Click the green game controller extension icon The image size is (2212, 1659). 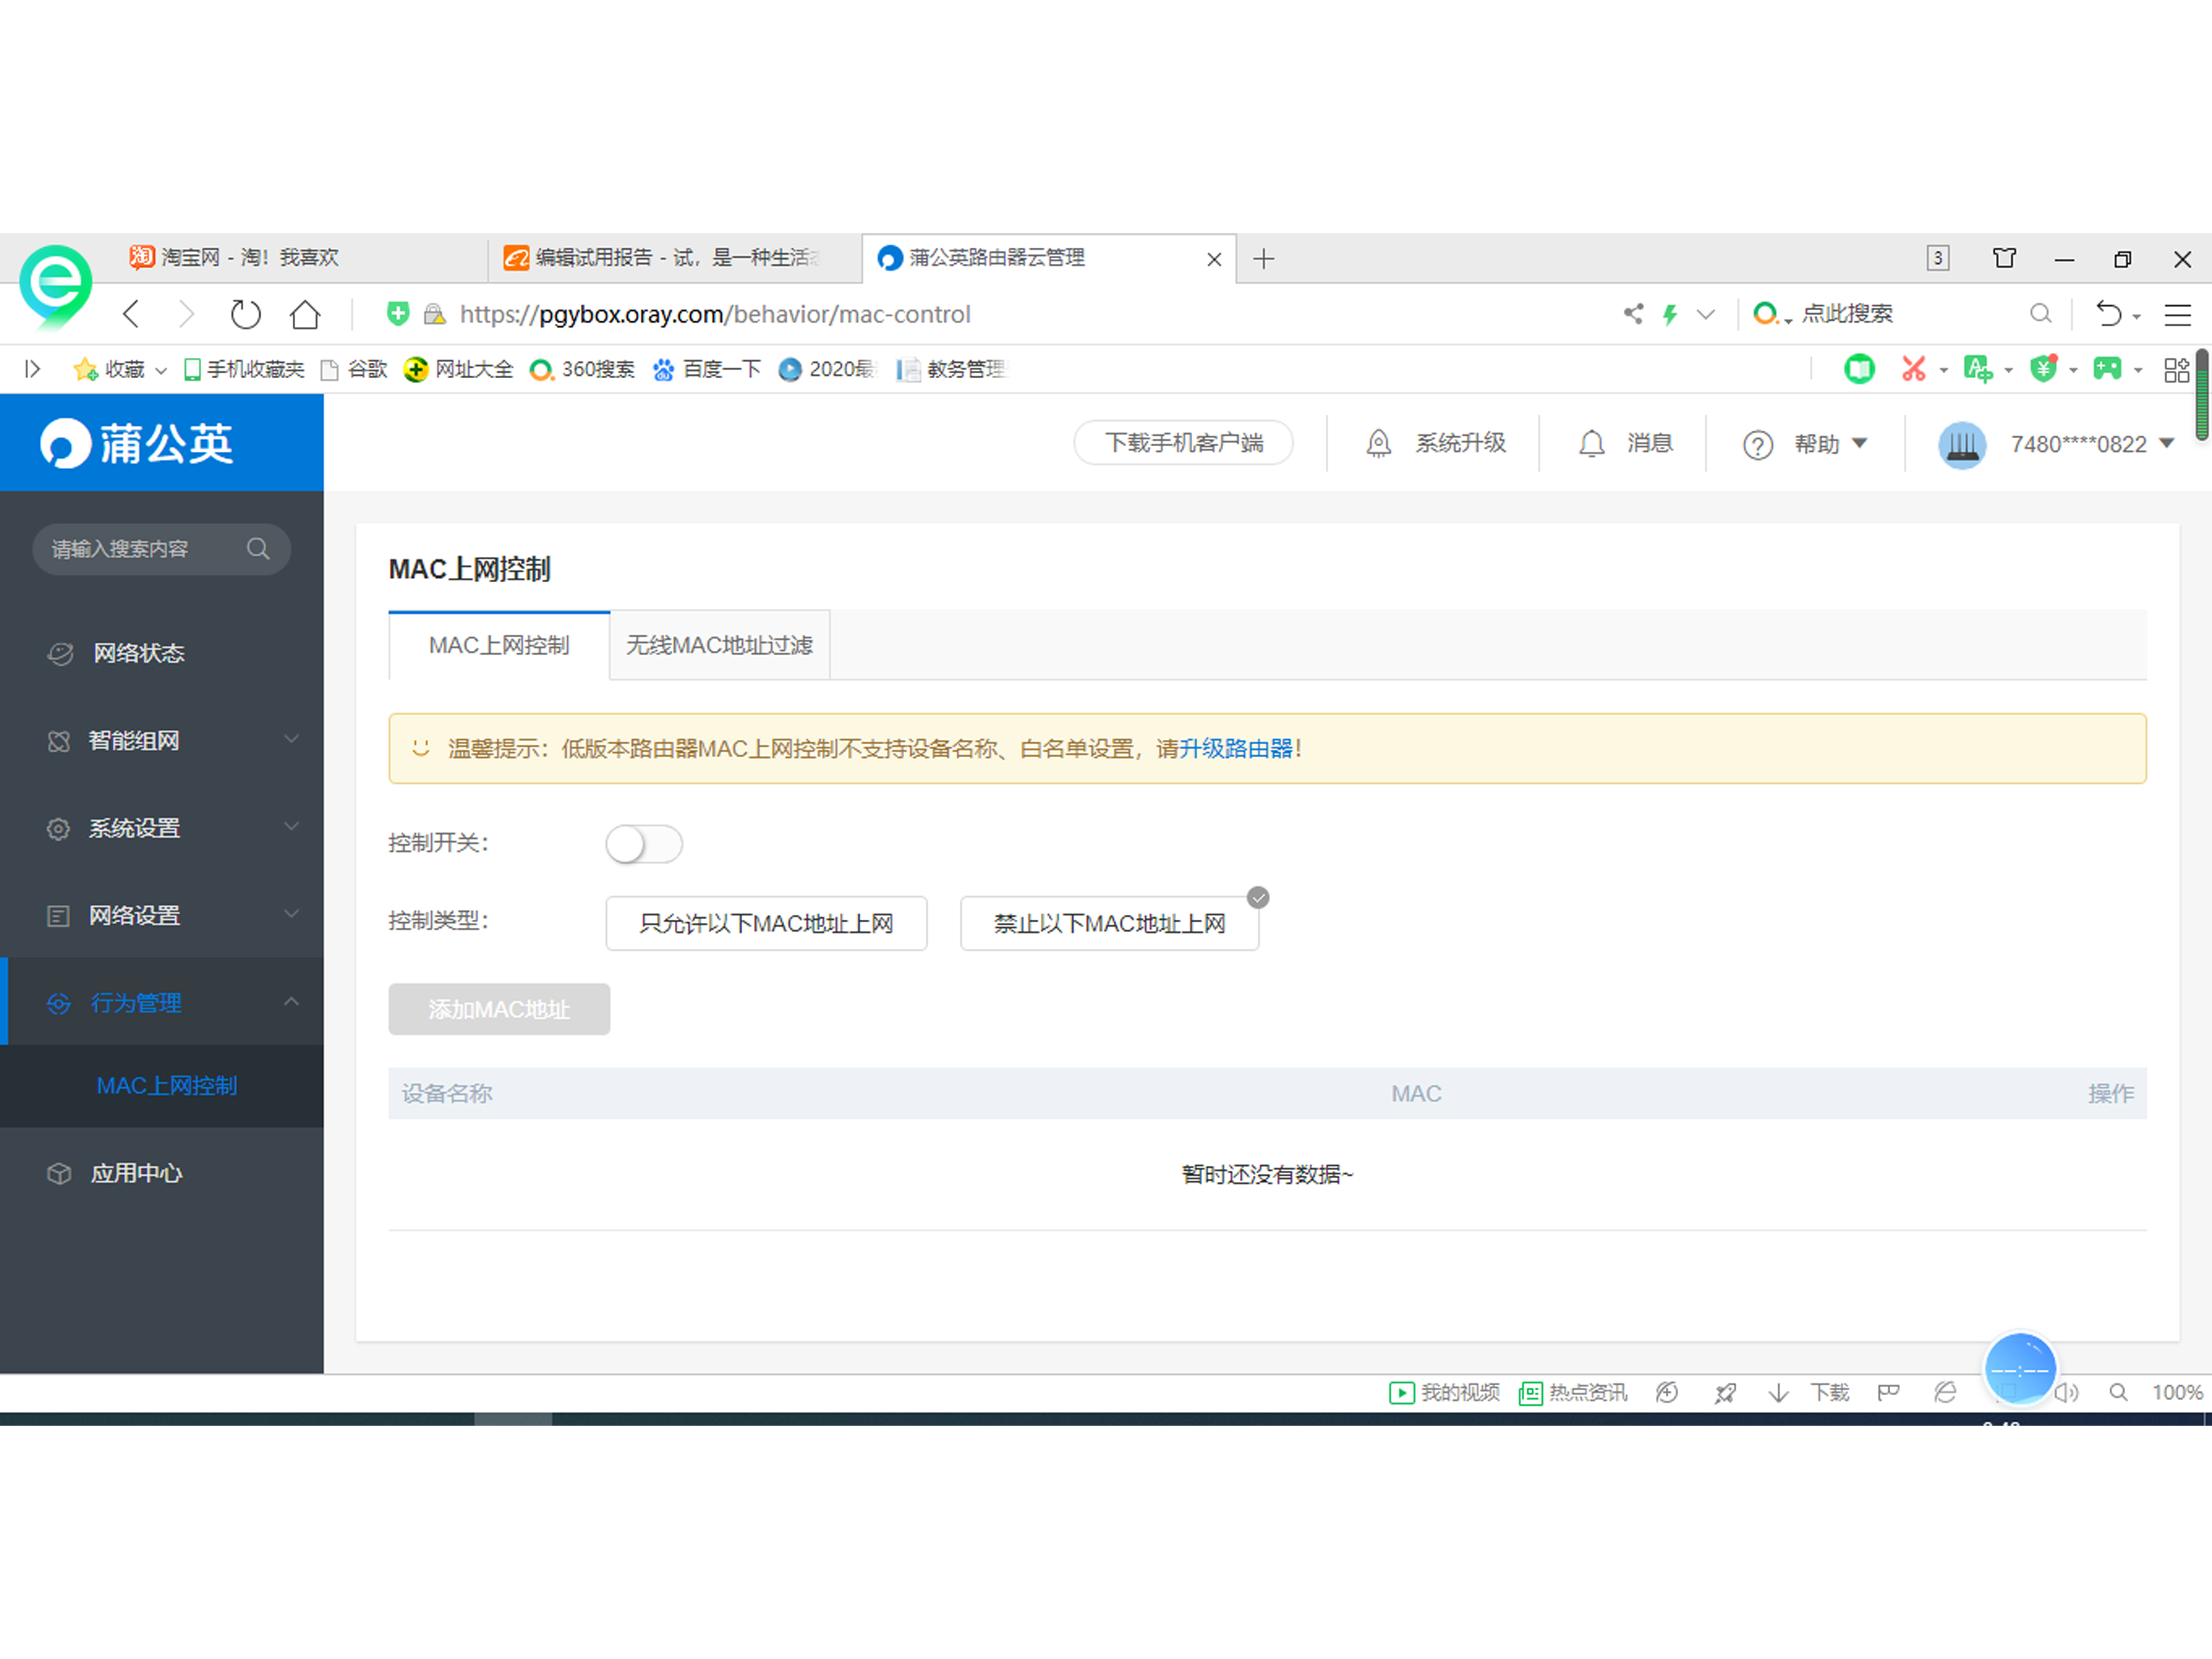[x=2107, y=369]
